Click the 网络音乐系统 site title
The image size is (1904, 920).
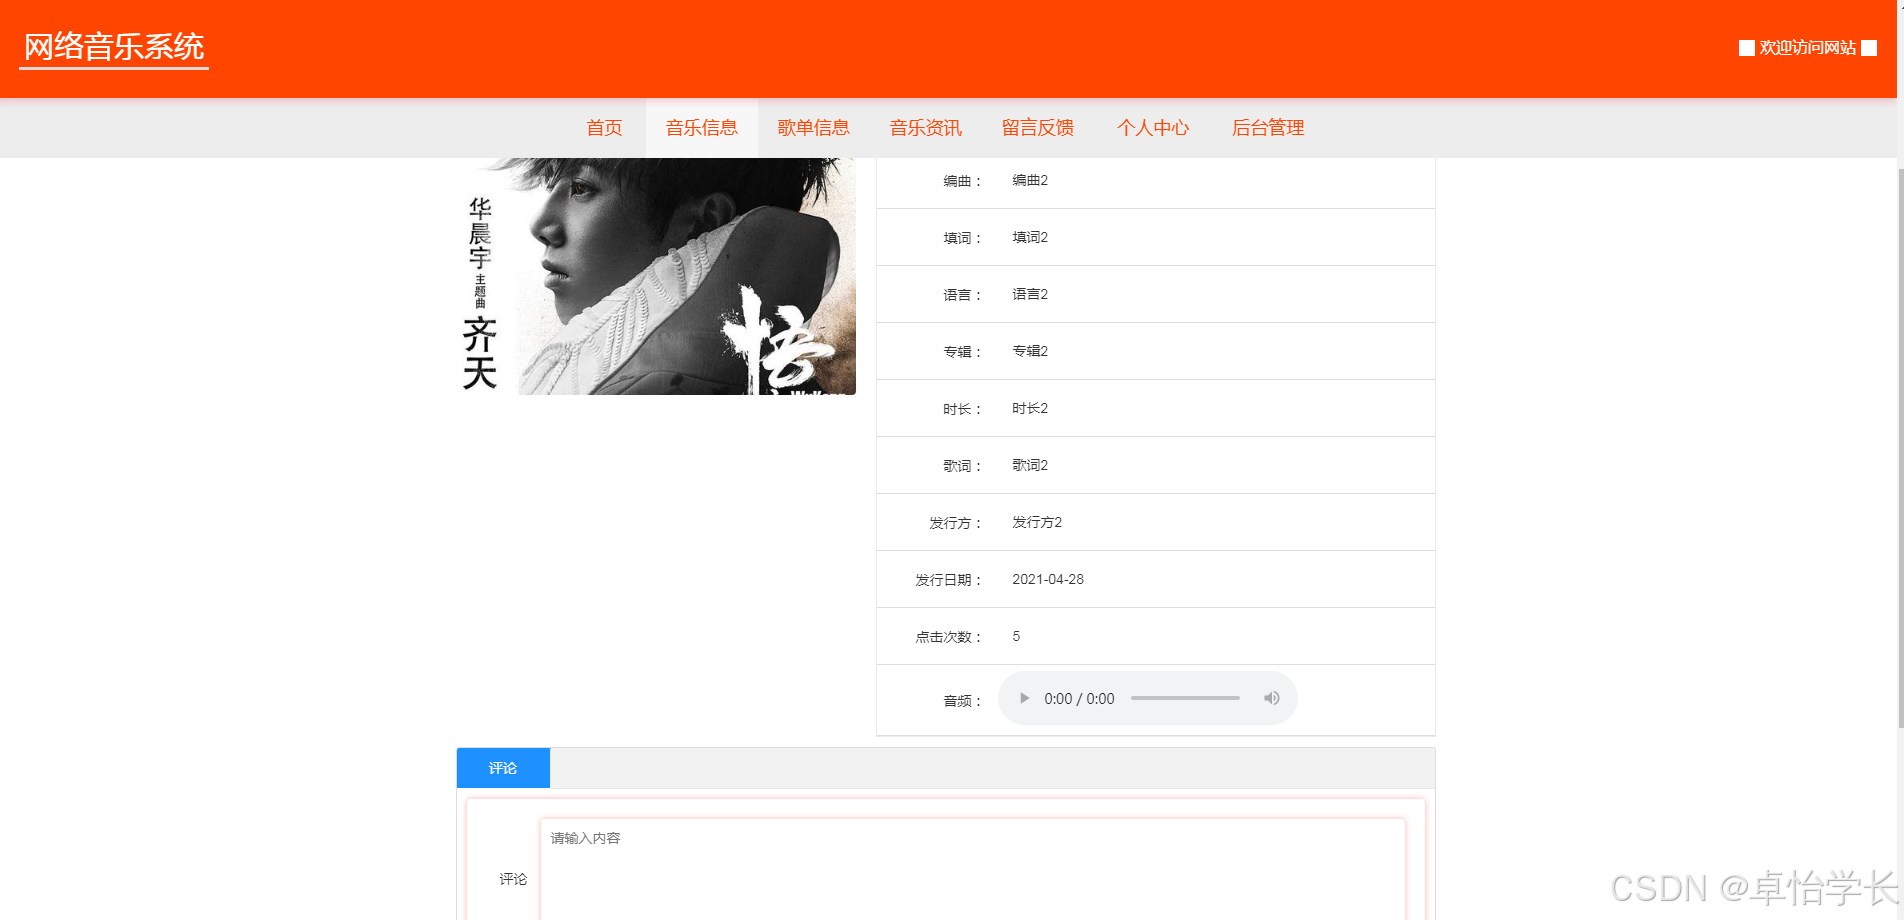114,47
